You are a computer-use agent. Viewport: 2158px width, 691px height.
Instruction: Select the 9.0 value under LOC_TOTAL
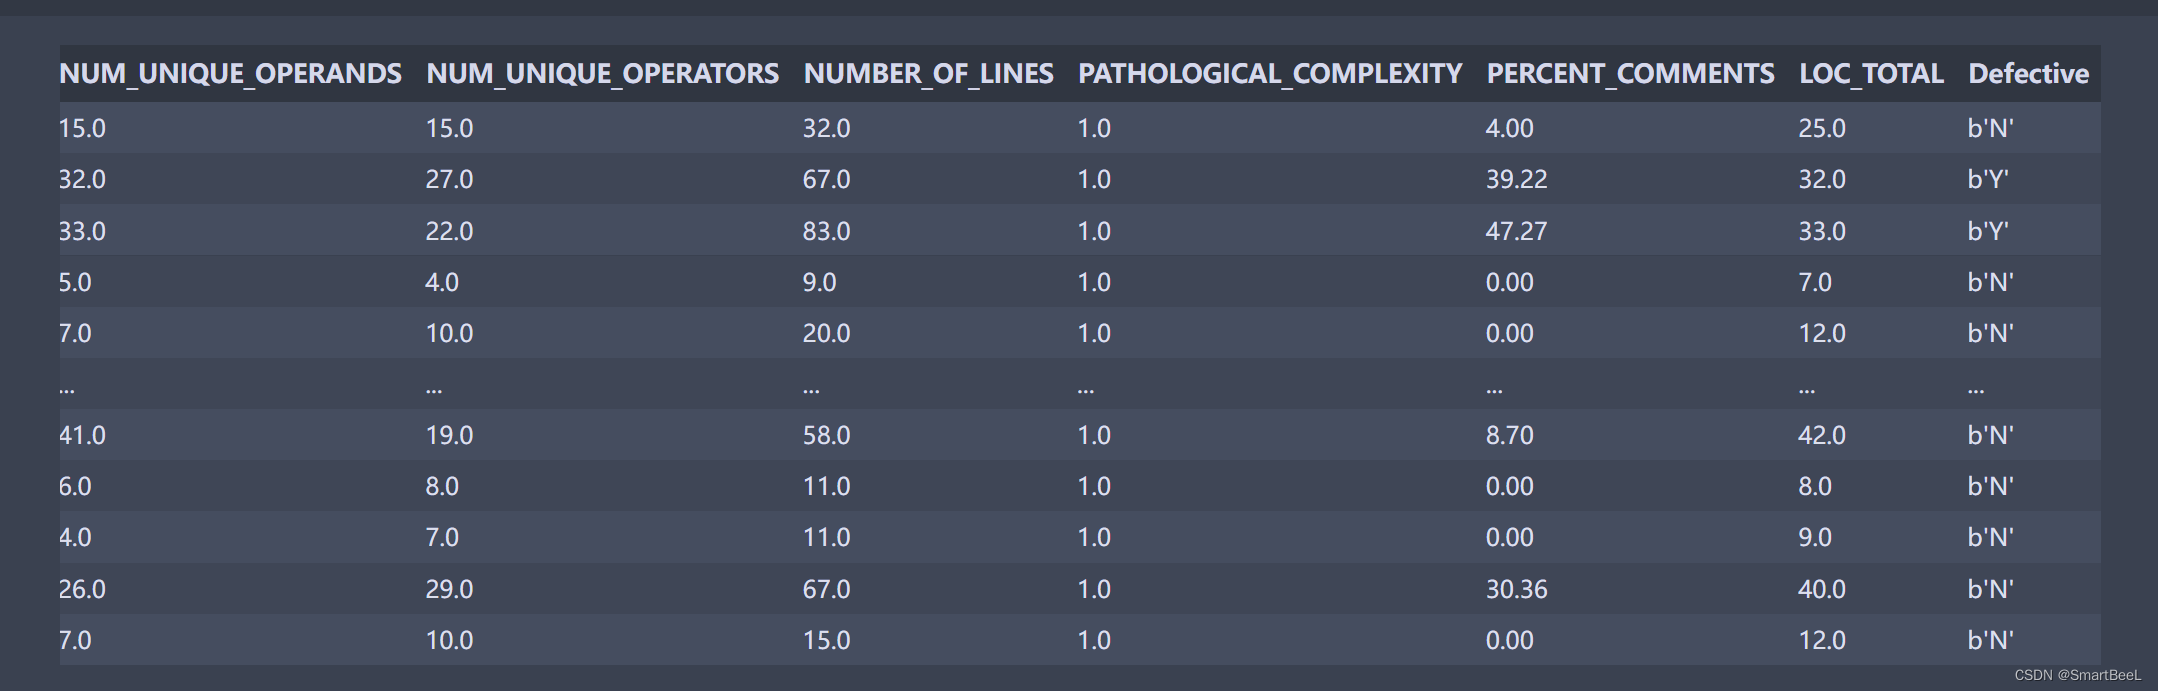coord(1815,537)
